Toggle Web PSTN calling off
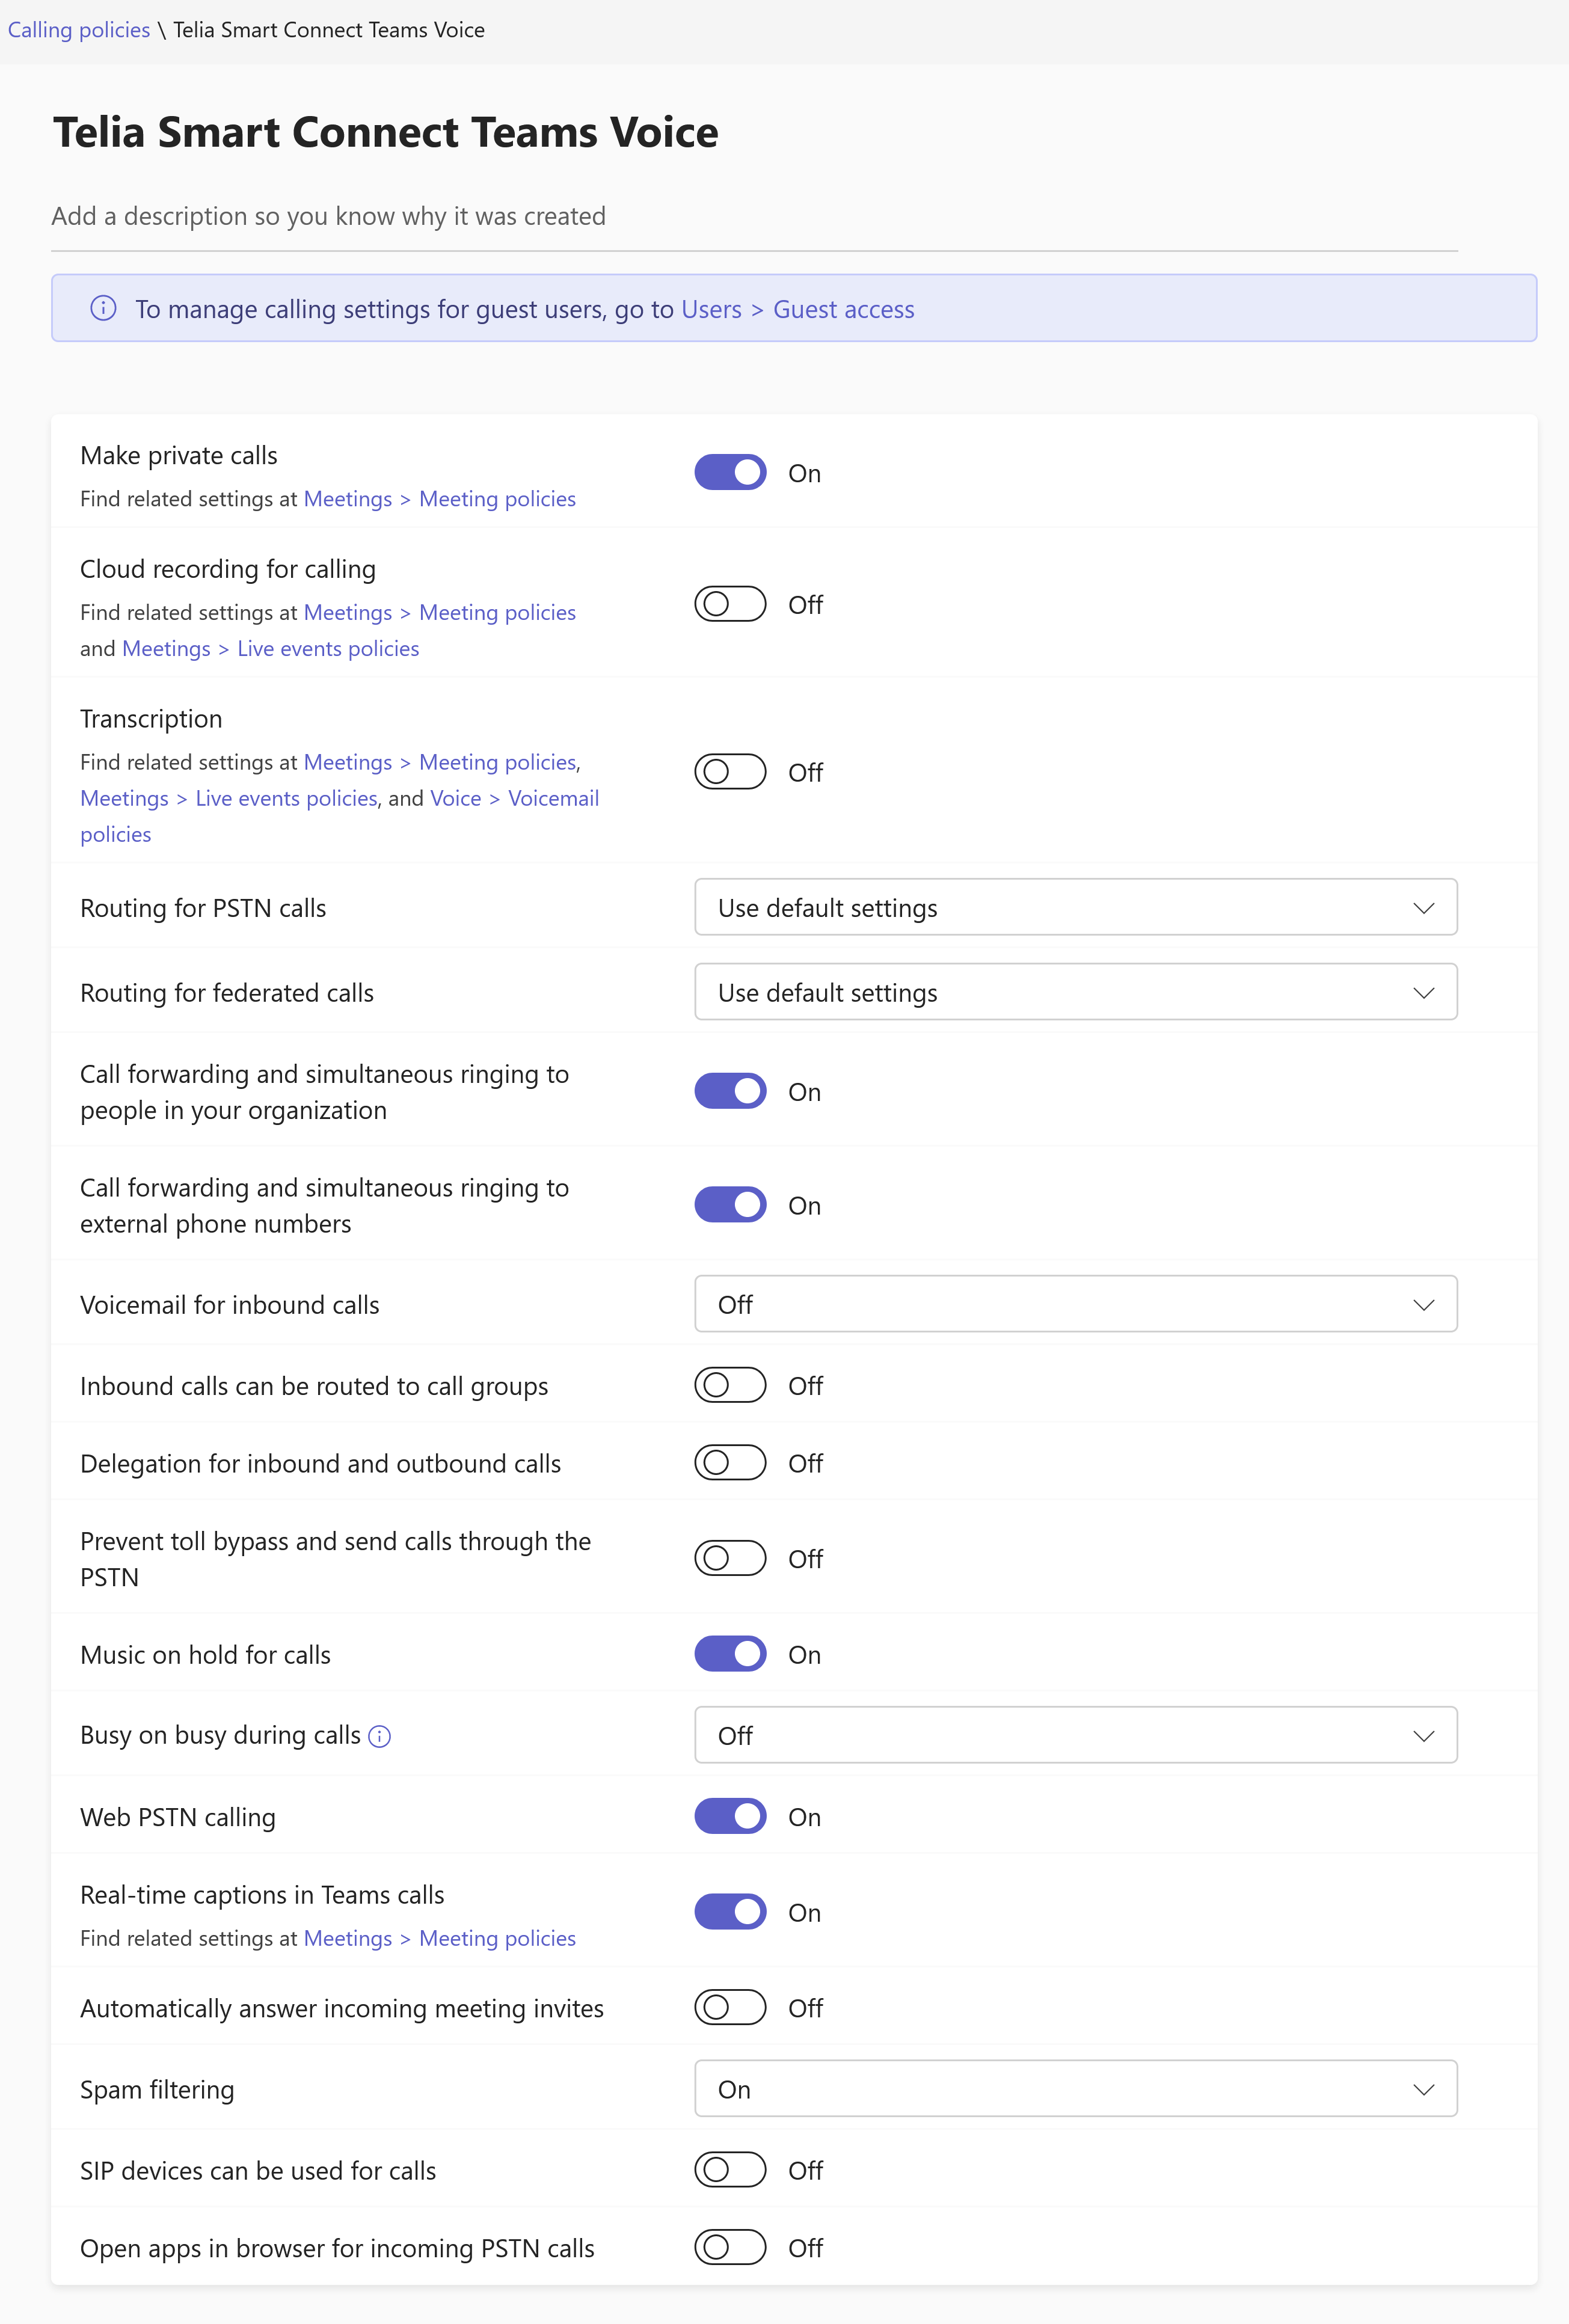 (x=730, y=1816)
